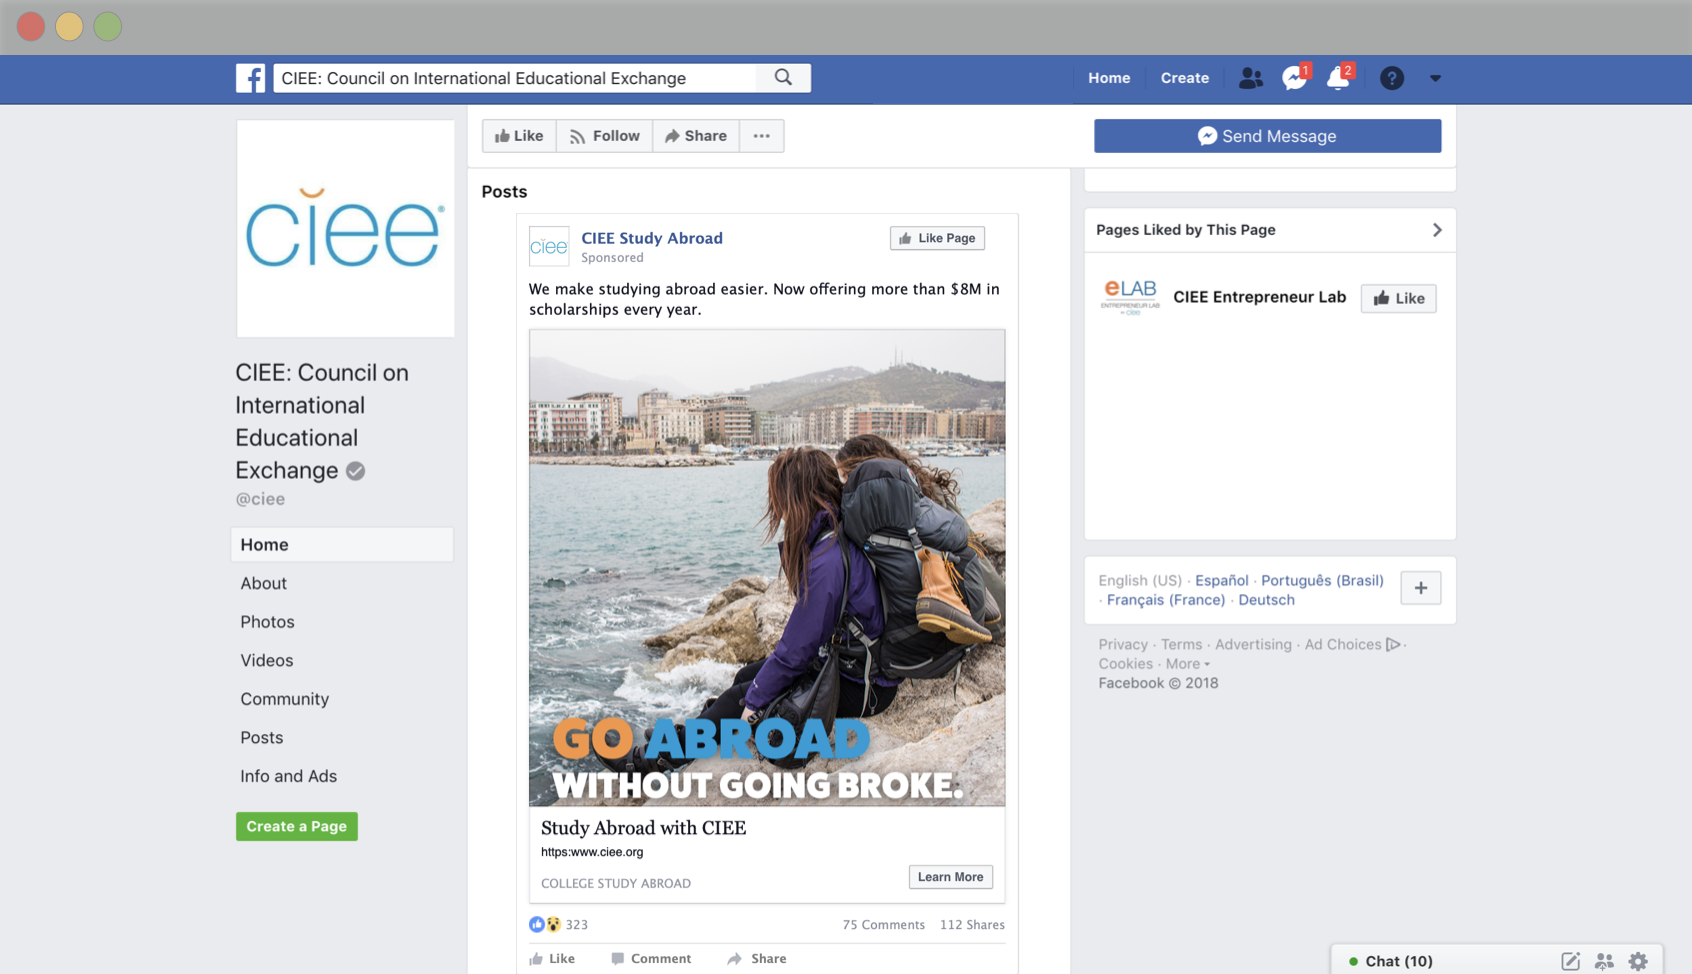Screen dimensions: 1692x974
Task: Open the 112 Shares link
Action: point(972,925)
